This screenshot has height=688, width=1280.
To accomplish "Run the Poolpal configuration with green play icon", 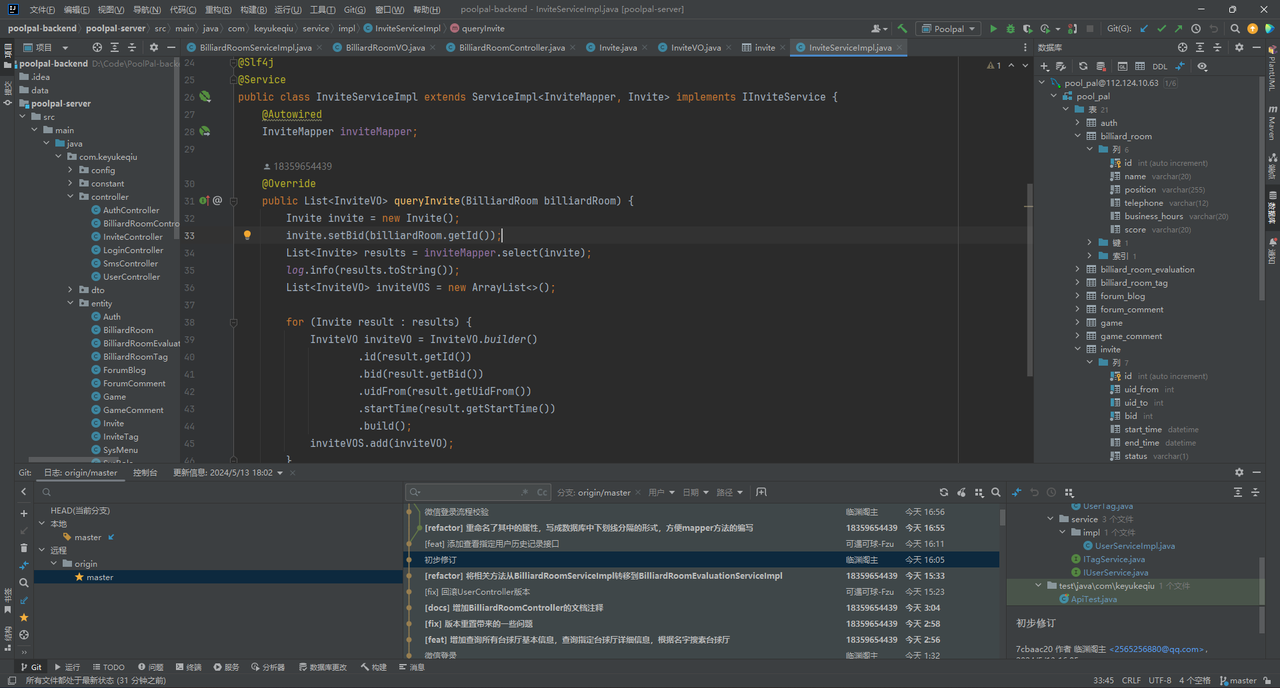I will pyautogui.click(x=993, y=29).
